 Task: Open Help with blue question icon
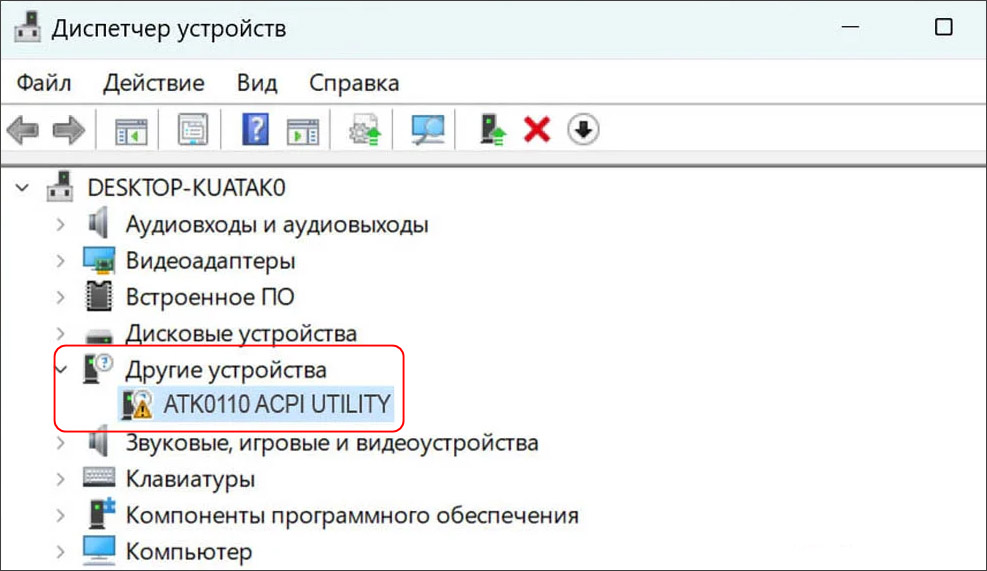pos(256,129)
